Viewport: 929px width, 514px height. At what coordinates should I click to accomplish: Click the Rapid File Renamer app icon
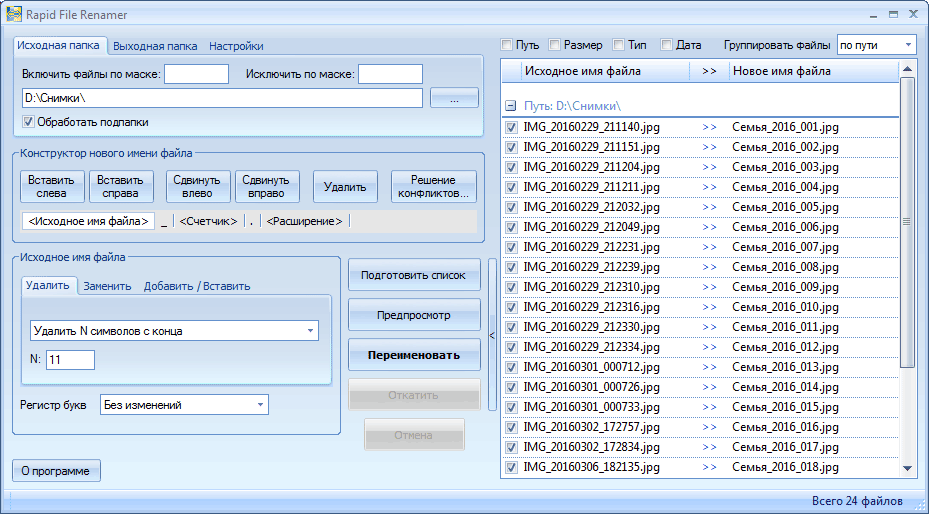(14, 14)
